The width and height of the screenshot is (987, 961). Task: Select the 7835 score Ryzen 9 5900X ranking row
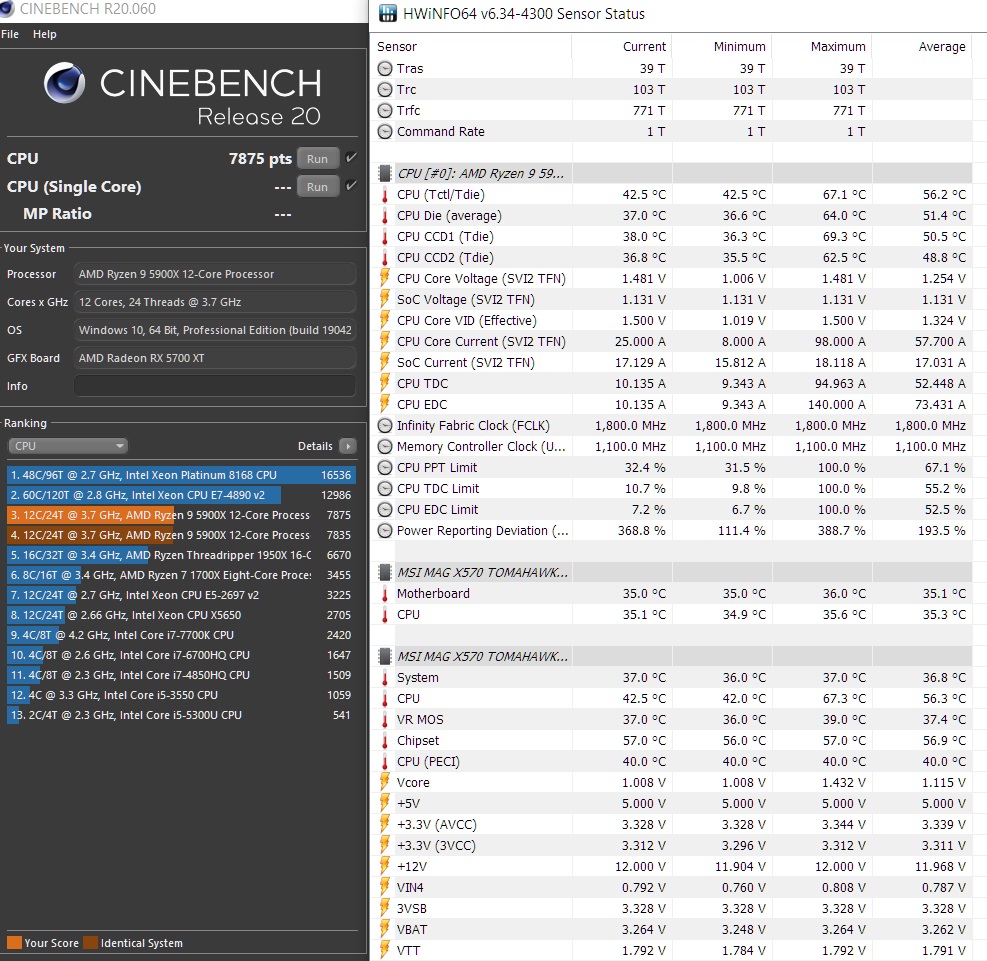(181, 535)
